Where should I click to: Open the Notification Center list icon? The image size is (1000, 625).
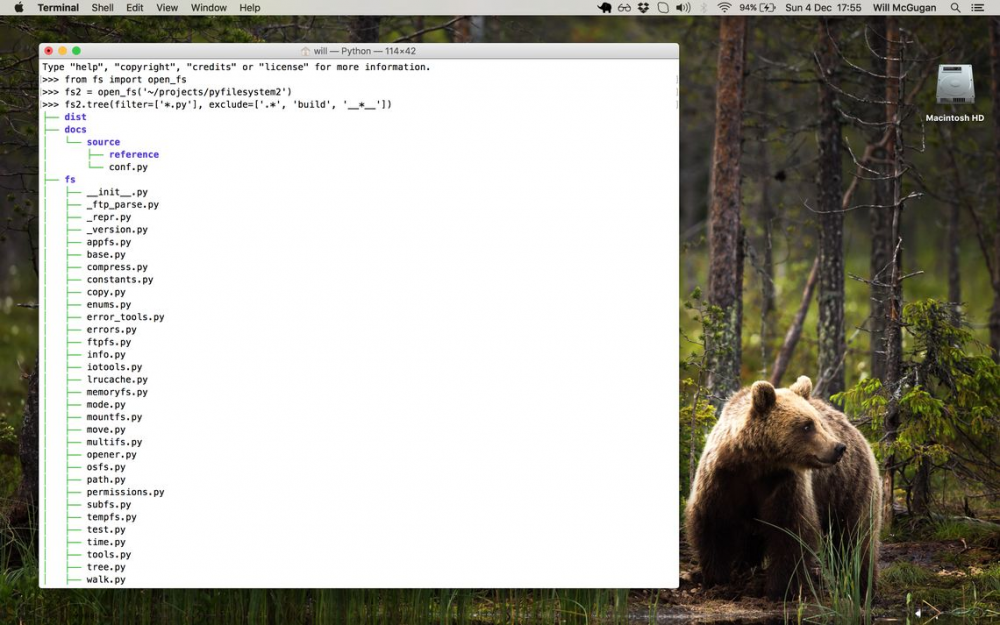coord(977,8)
